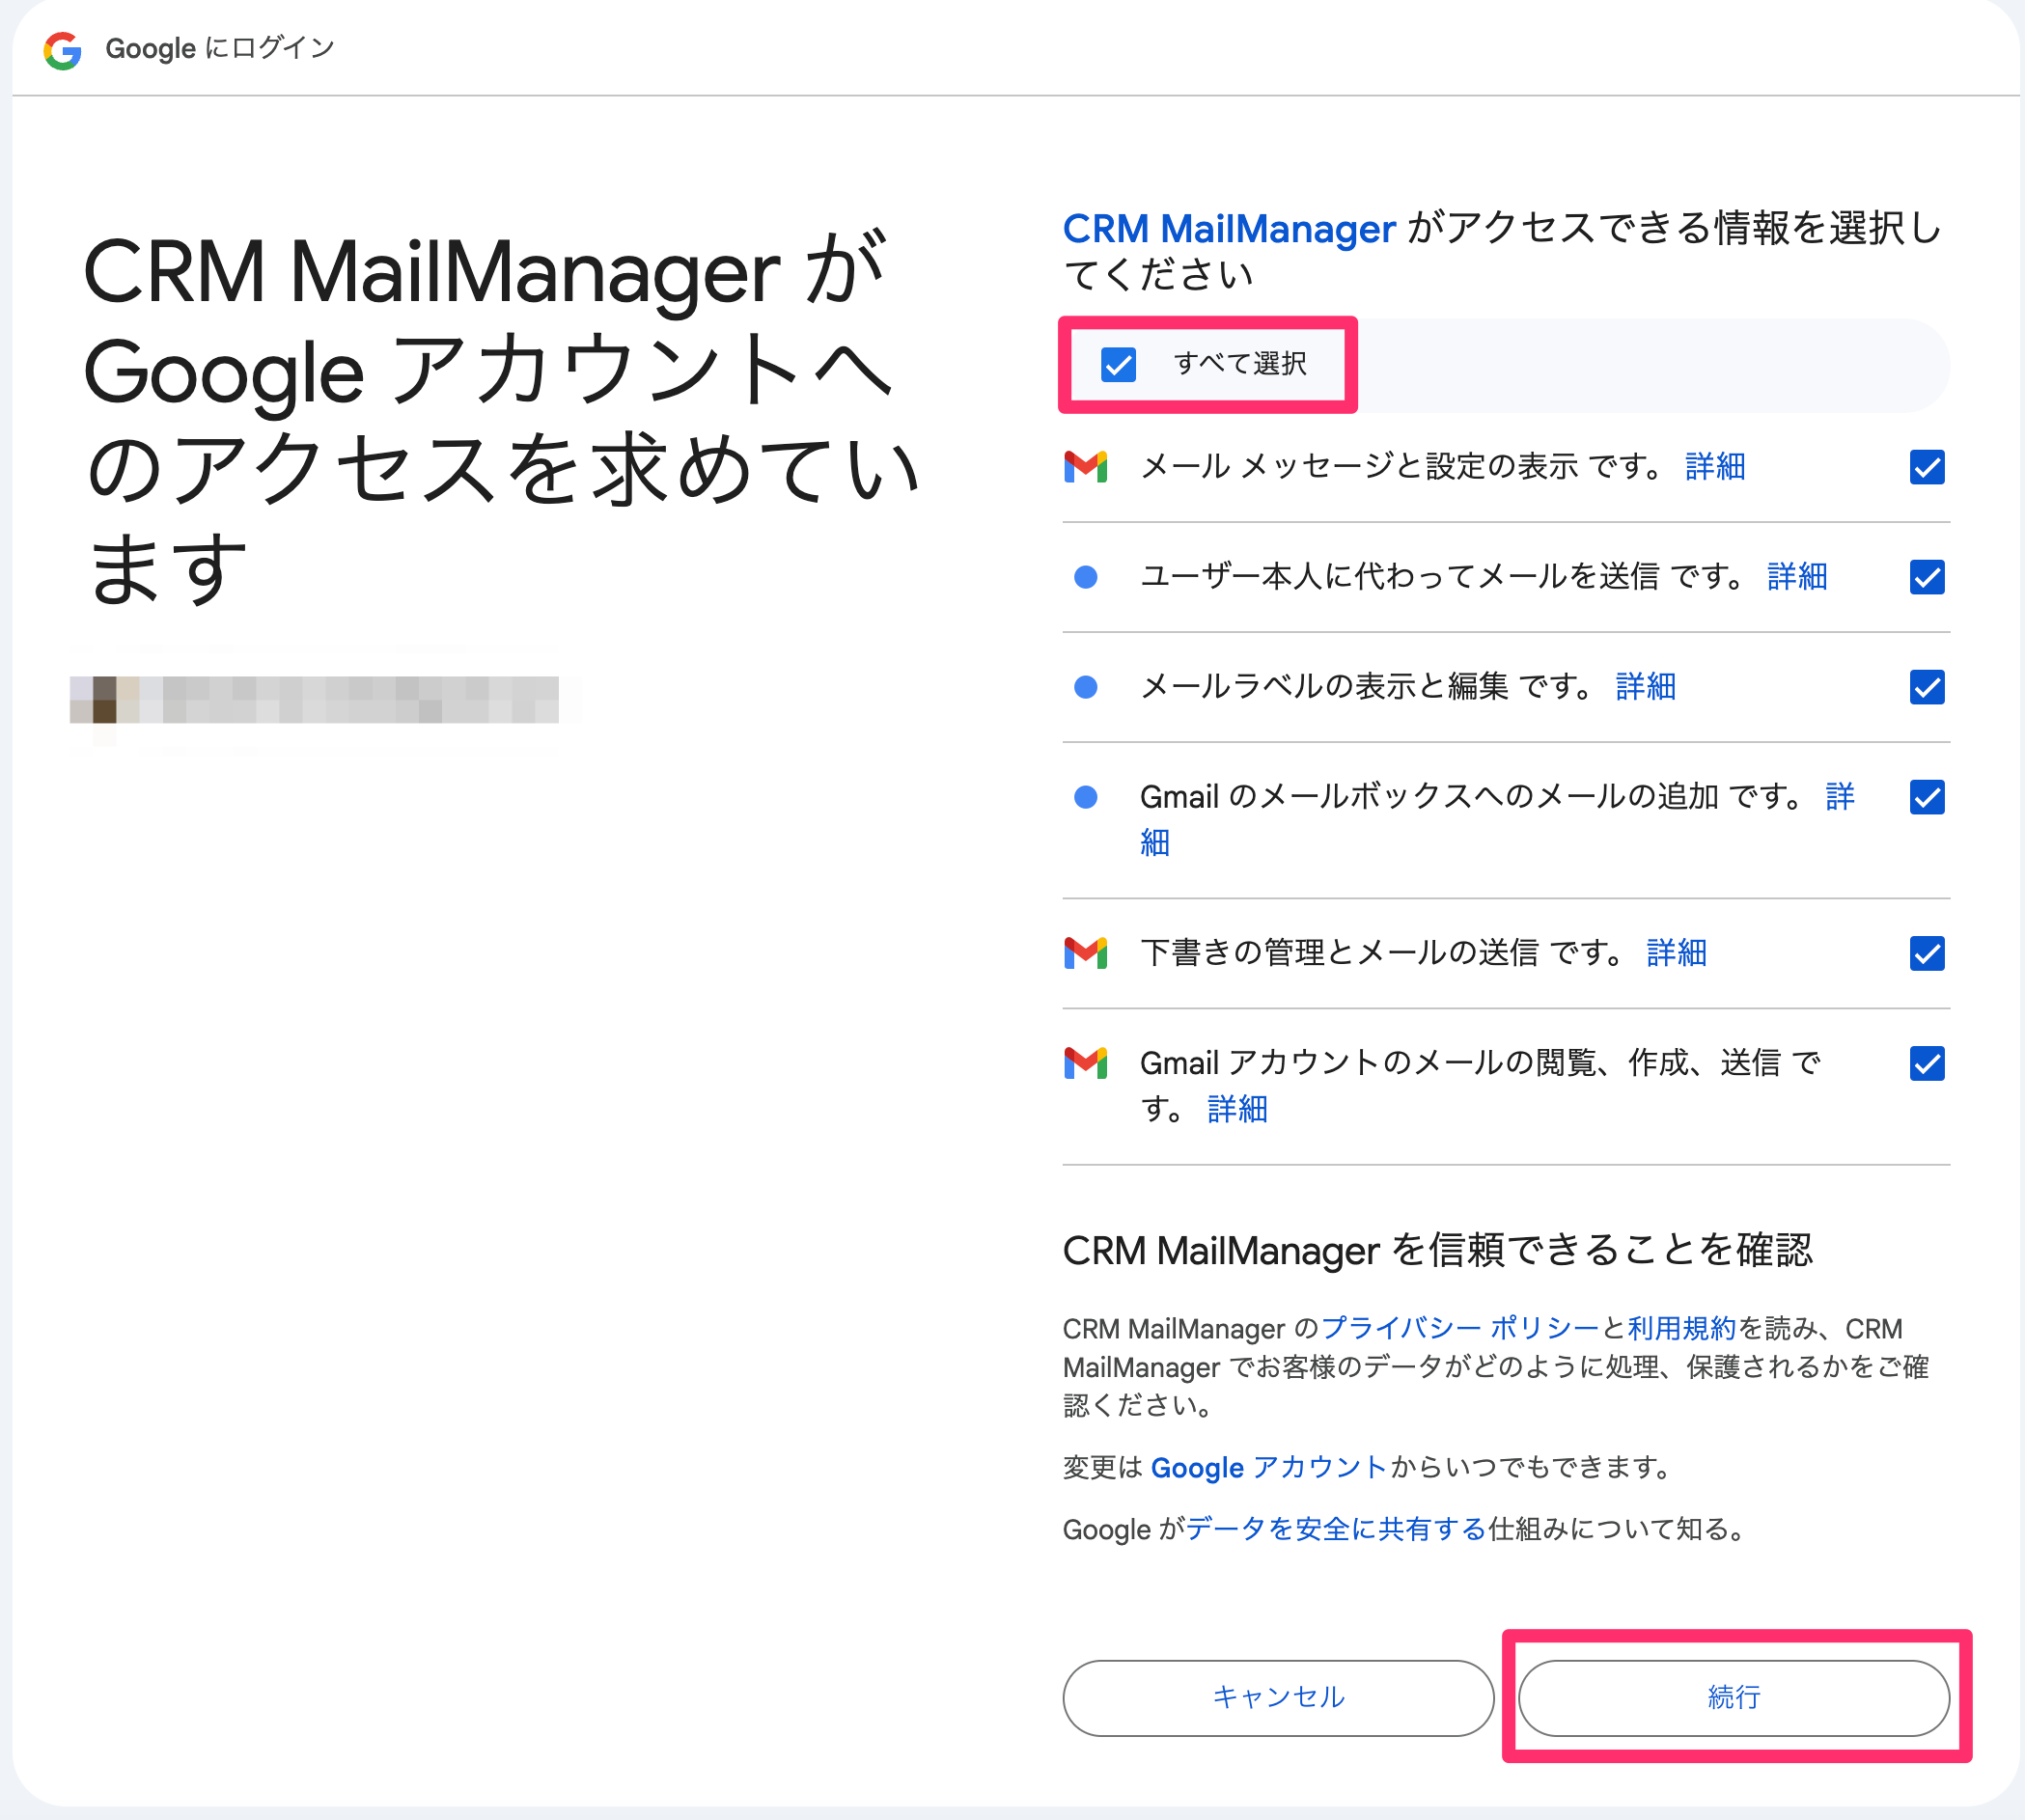Image resolution: width=2025 pixels, height=1820 pixels.
Task: Open 詳細 link for メールラベルの表示と編集
Action: [1645, 687]
